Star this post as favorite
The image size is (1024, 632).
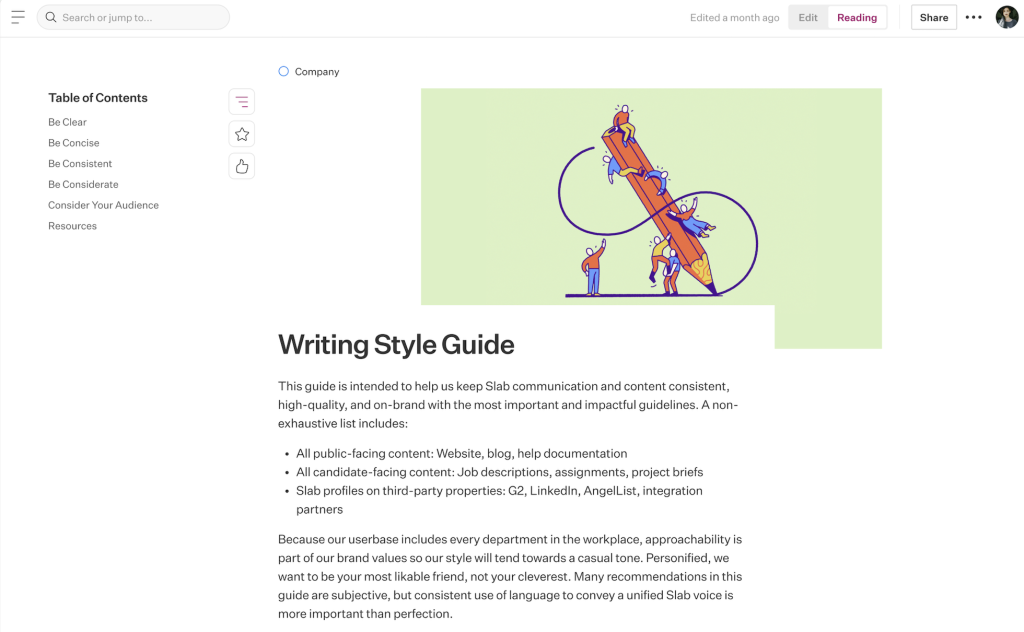click(242, 134)
